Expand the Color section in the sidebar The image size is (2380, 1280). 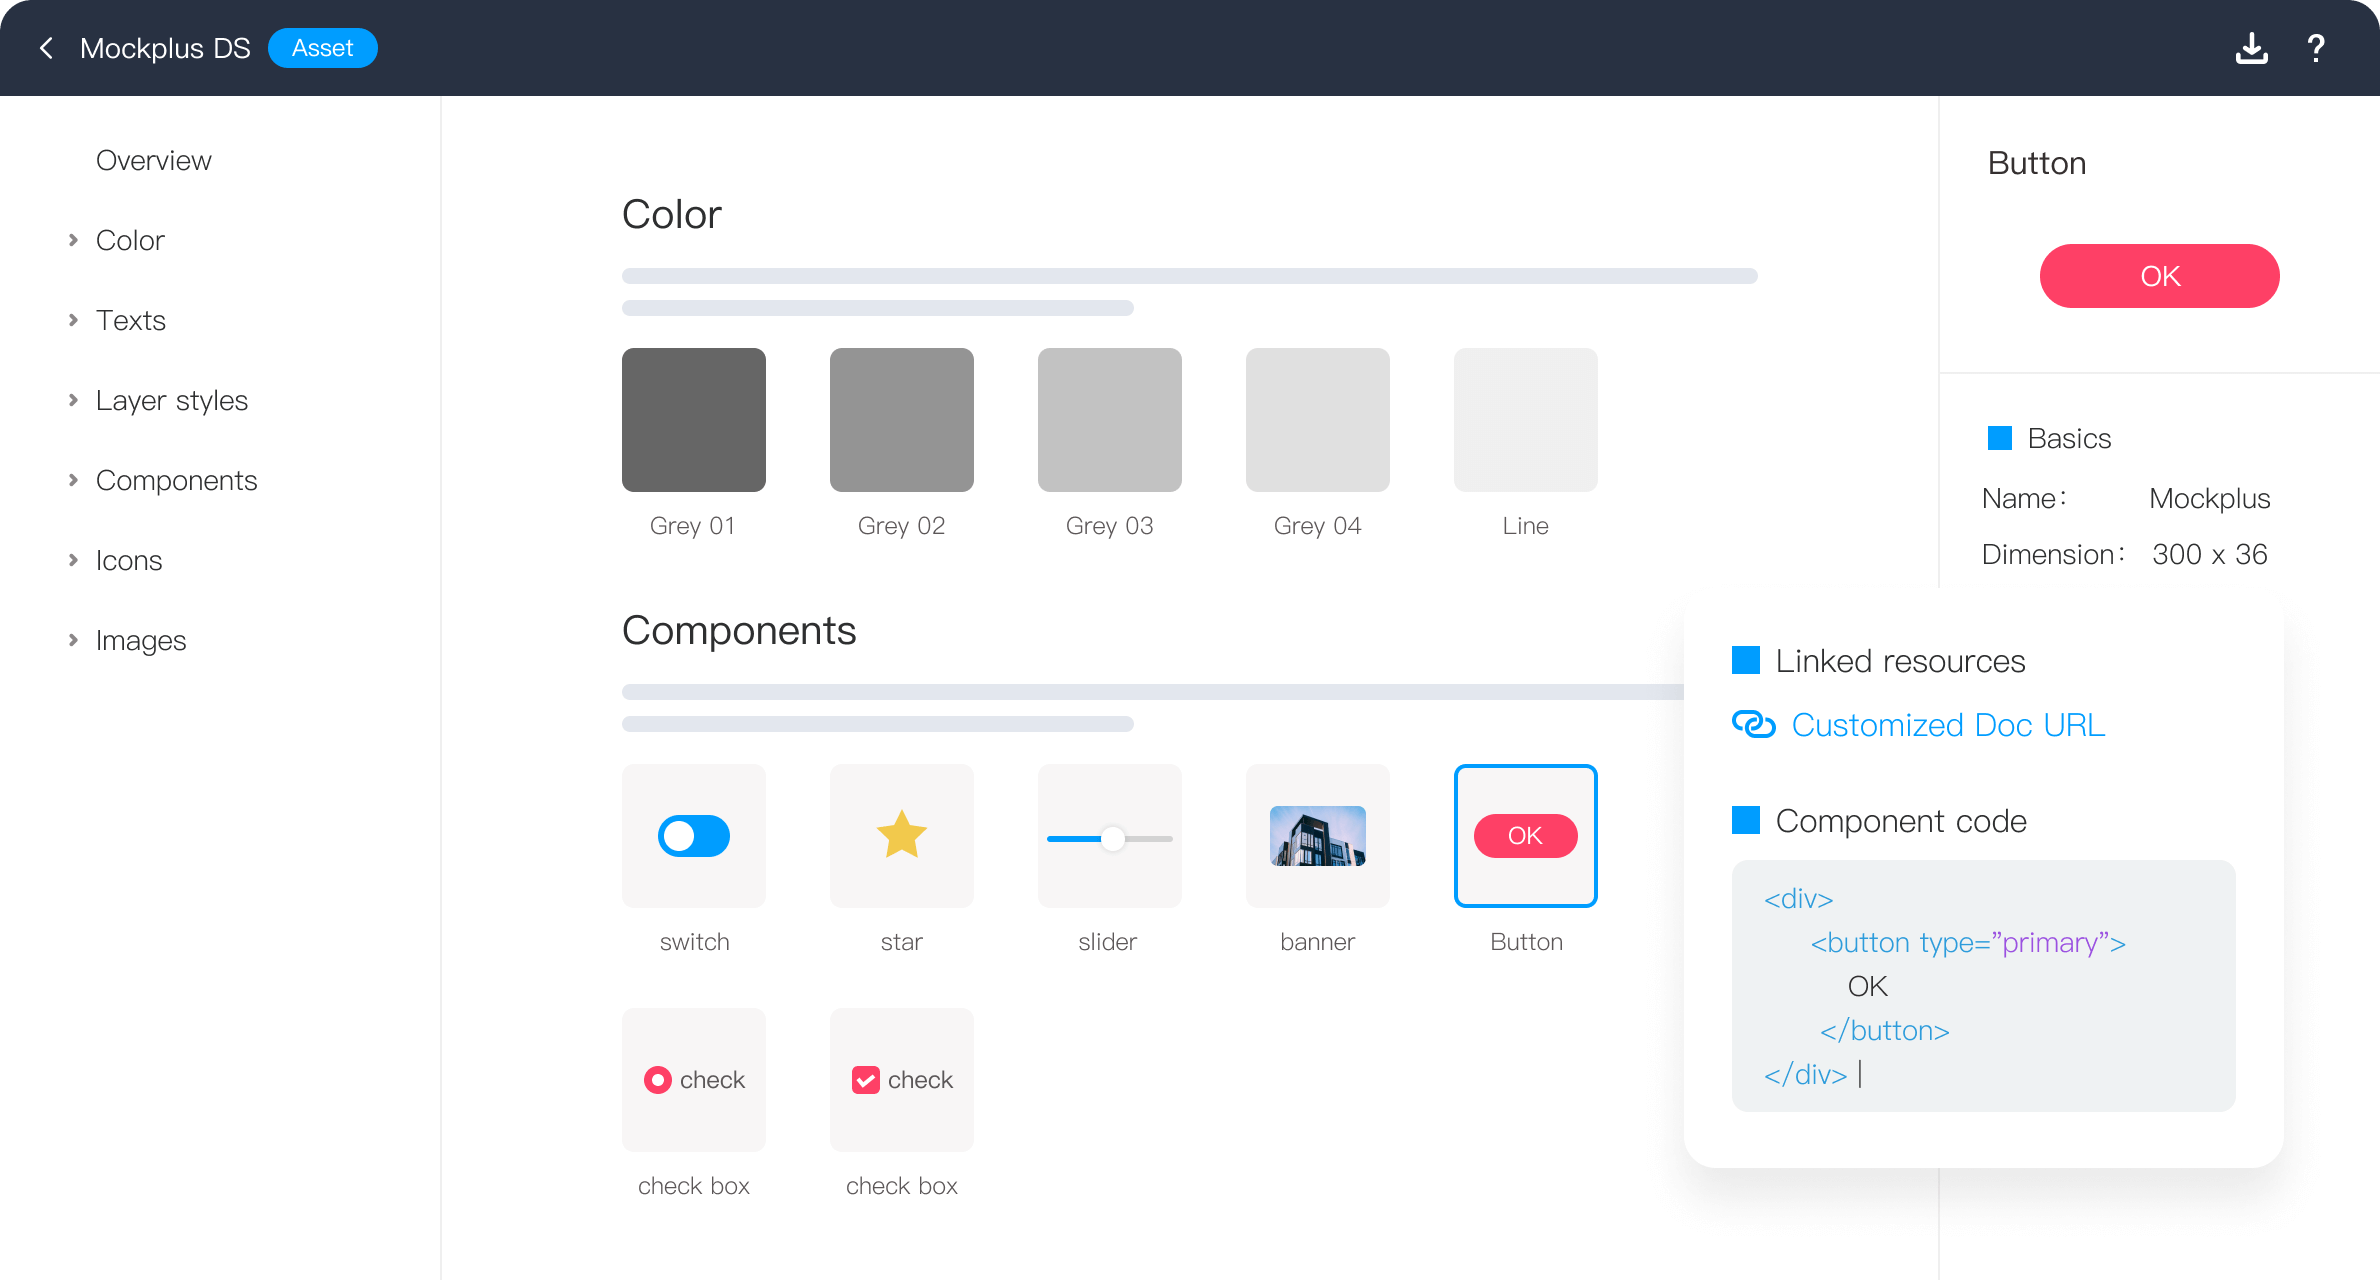point(73,240)
